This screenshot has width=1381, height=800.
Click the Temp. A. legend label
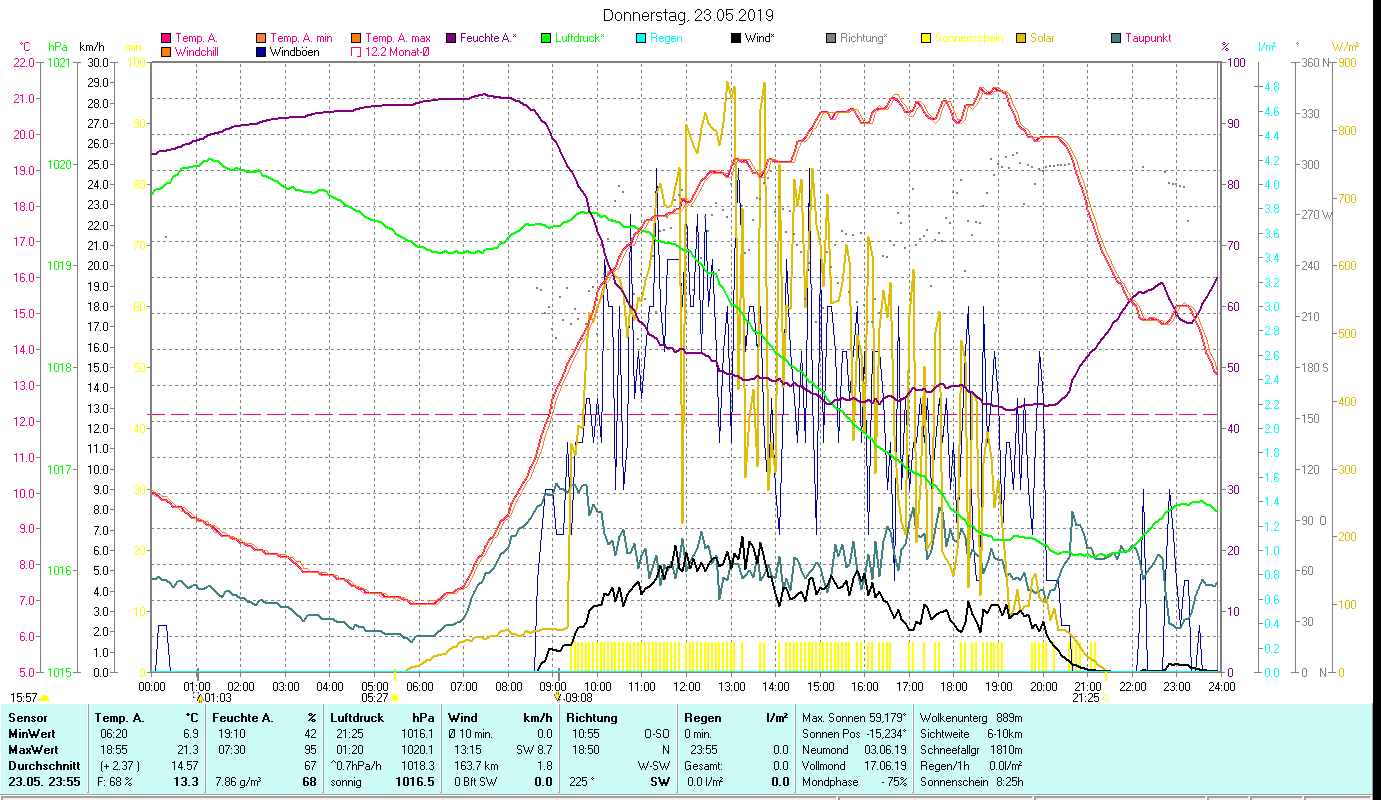pyautogui.click(x=196, y=38)
